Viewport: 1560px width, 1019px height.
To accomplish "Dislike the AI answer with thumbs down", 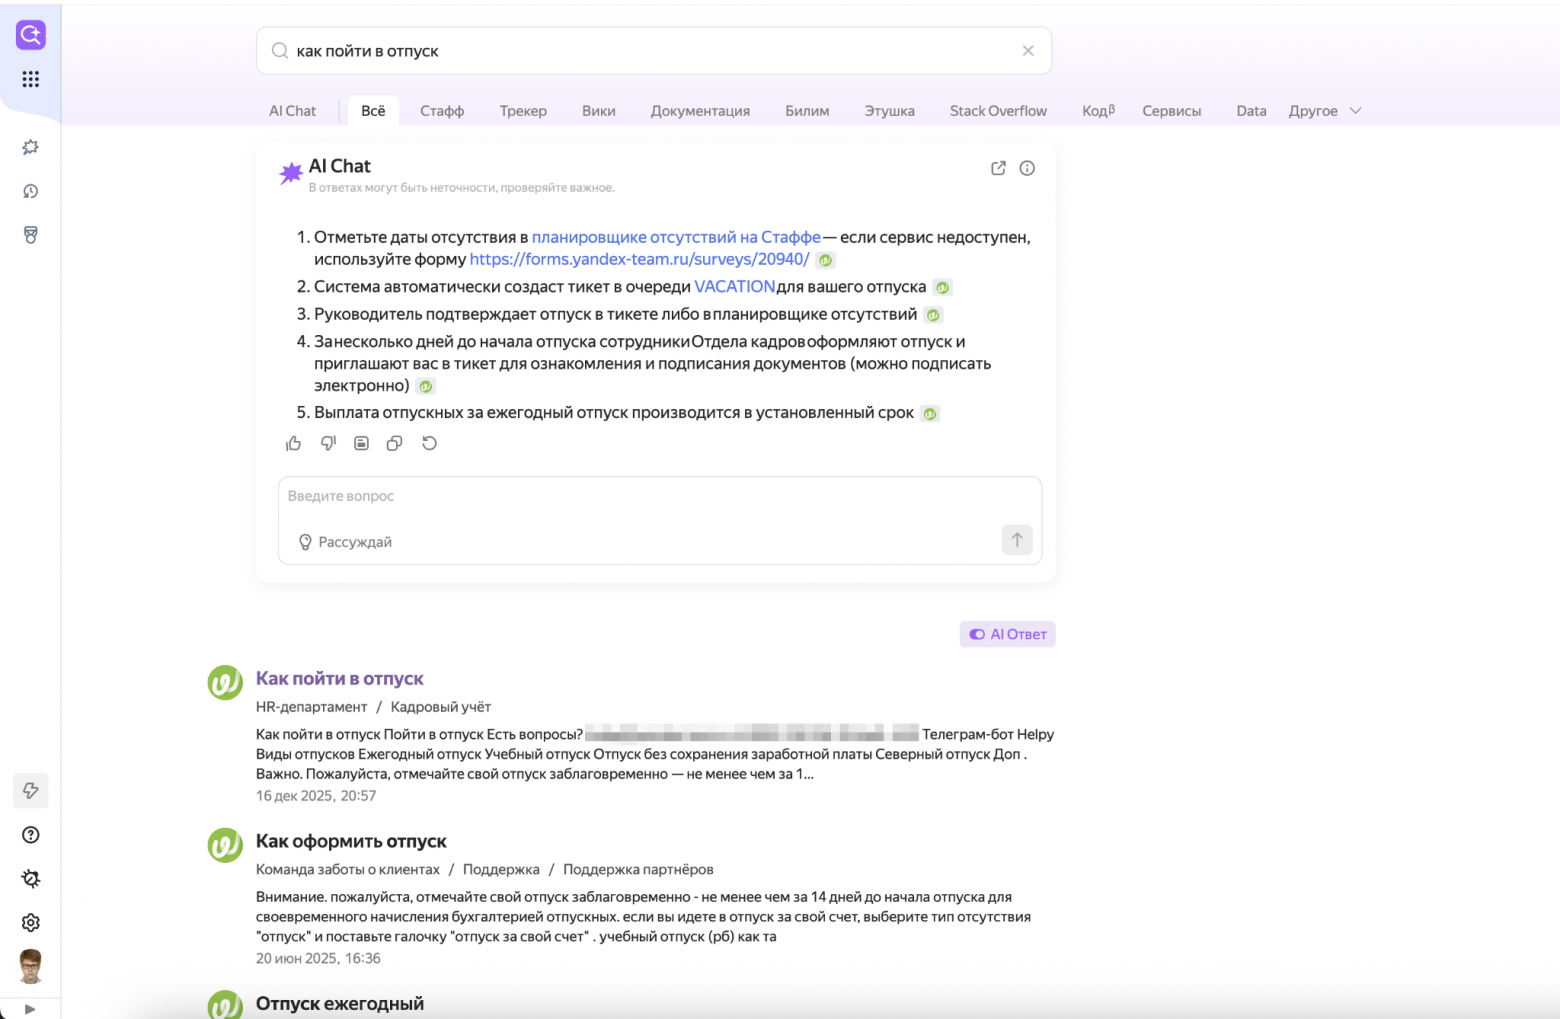I will click(328, 443).
